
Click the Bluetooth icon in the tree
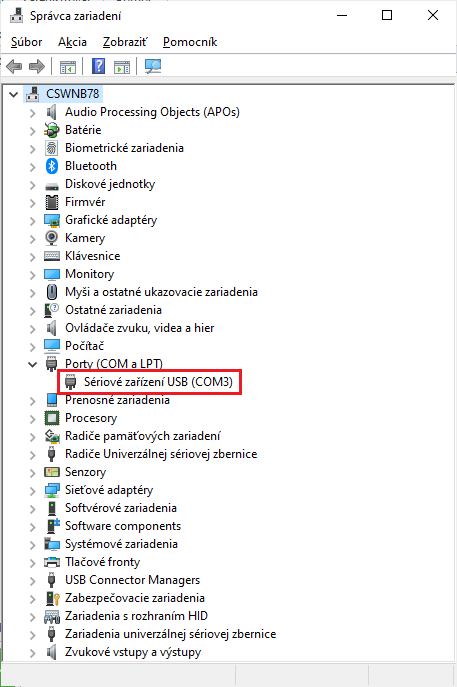point(52,166)
